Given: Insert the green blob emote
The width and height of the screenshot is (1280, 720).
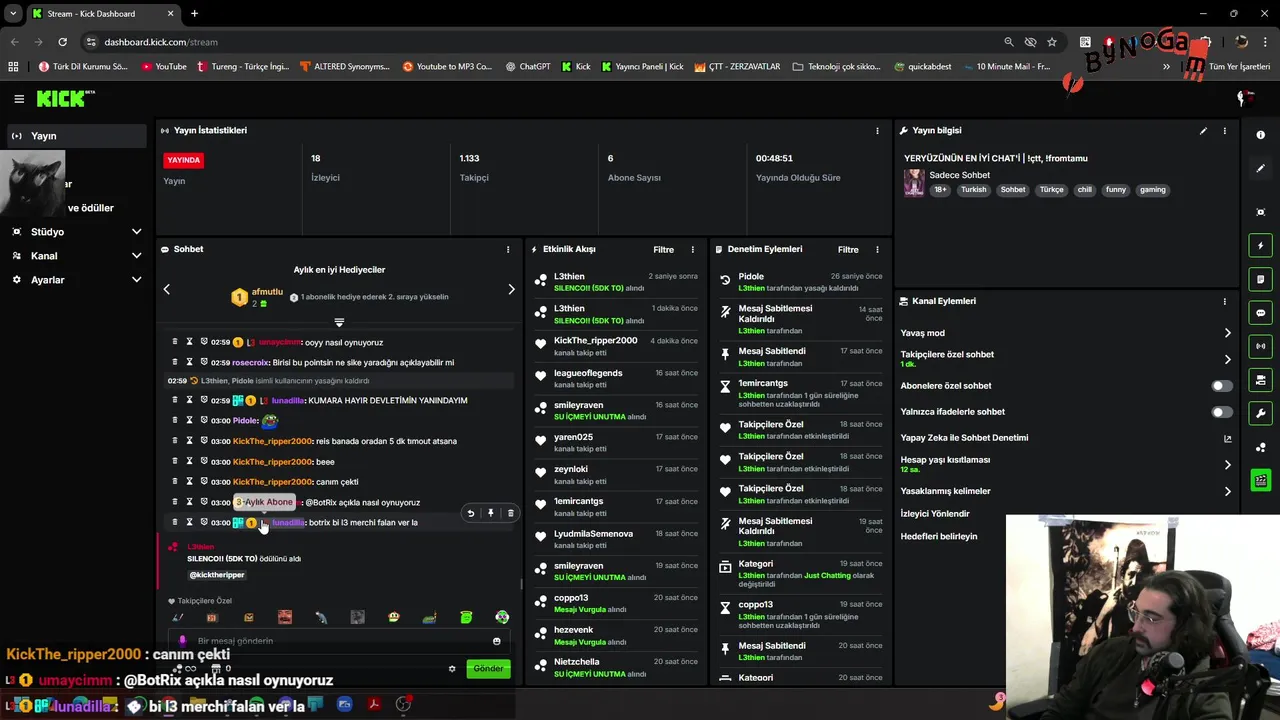Looking at the screenshot, I should (x=466, y=617).
